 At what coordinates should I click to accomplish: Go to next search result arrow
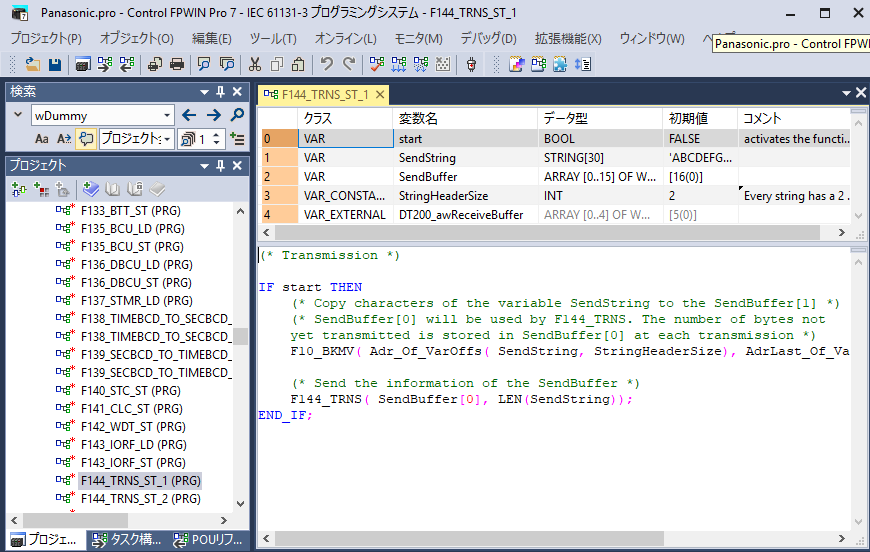(x=213, y=115)
